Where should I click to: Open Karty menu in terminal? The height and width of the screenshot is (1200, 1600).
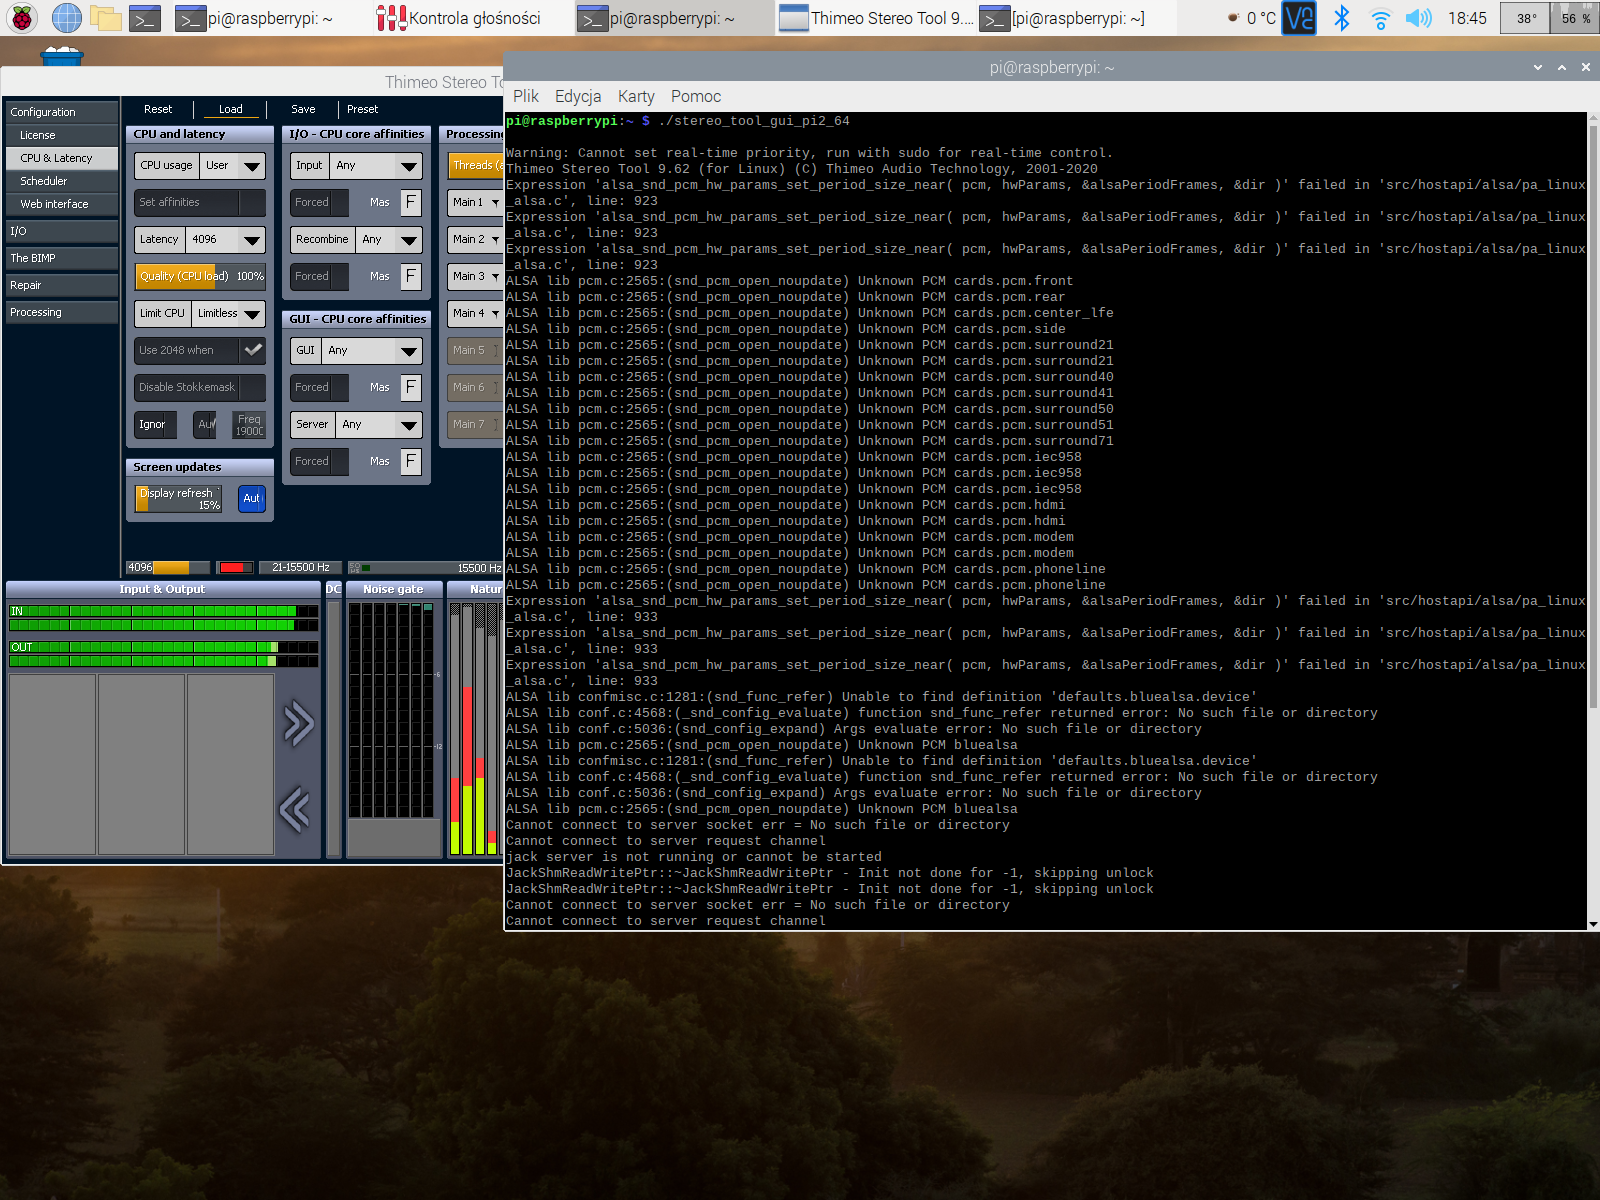[636, 96]
